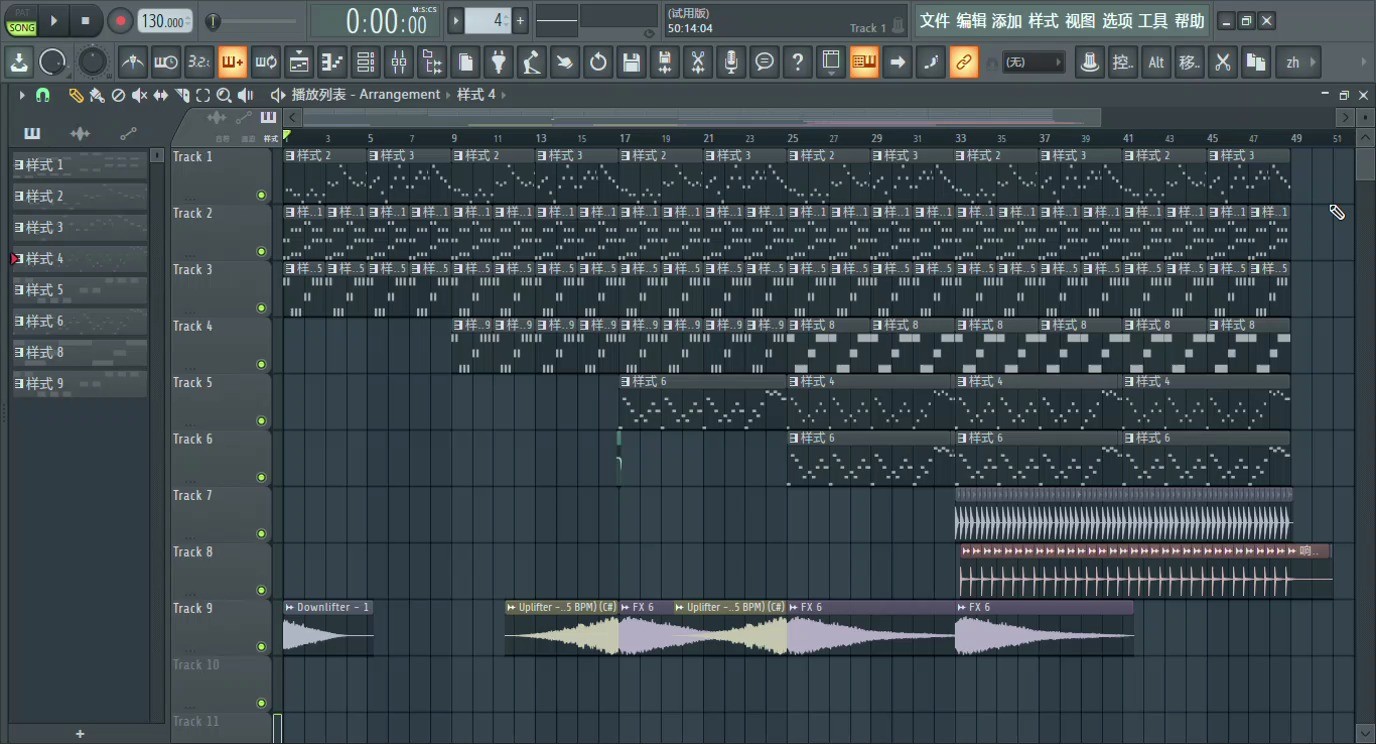Viewport: 1376px width, 744px height.
Task: Open the audio editor scissors-wave icon
Action: 698,62
